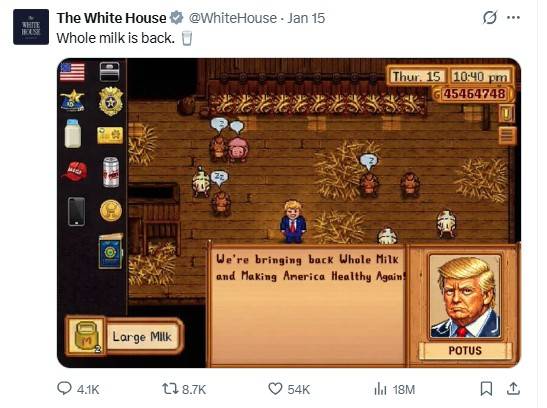The height and width of the screenshot is (408, 547).
Task: Open the three-dot more options menu
Action: click(x=513, y=17)
